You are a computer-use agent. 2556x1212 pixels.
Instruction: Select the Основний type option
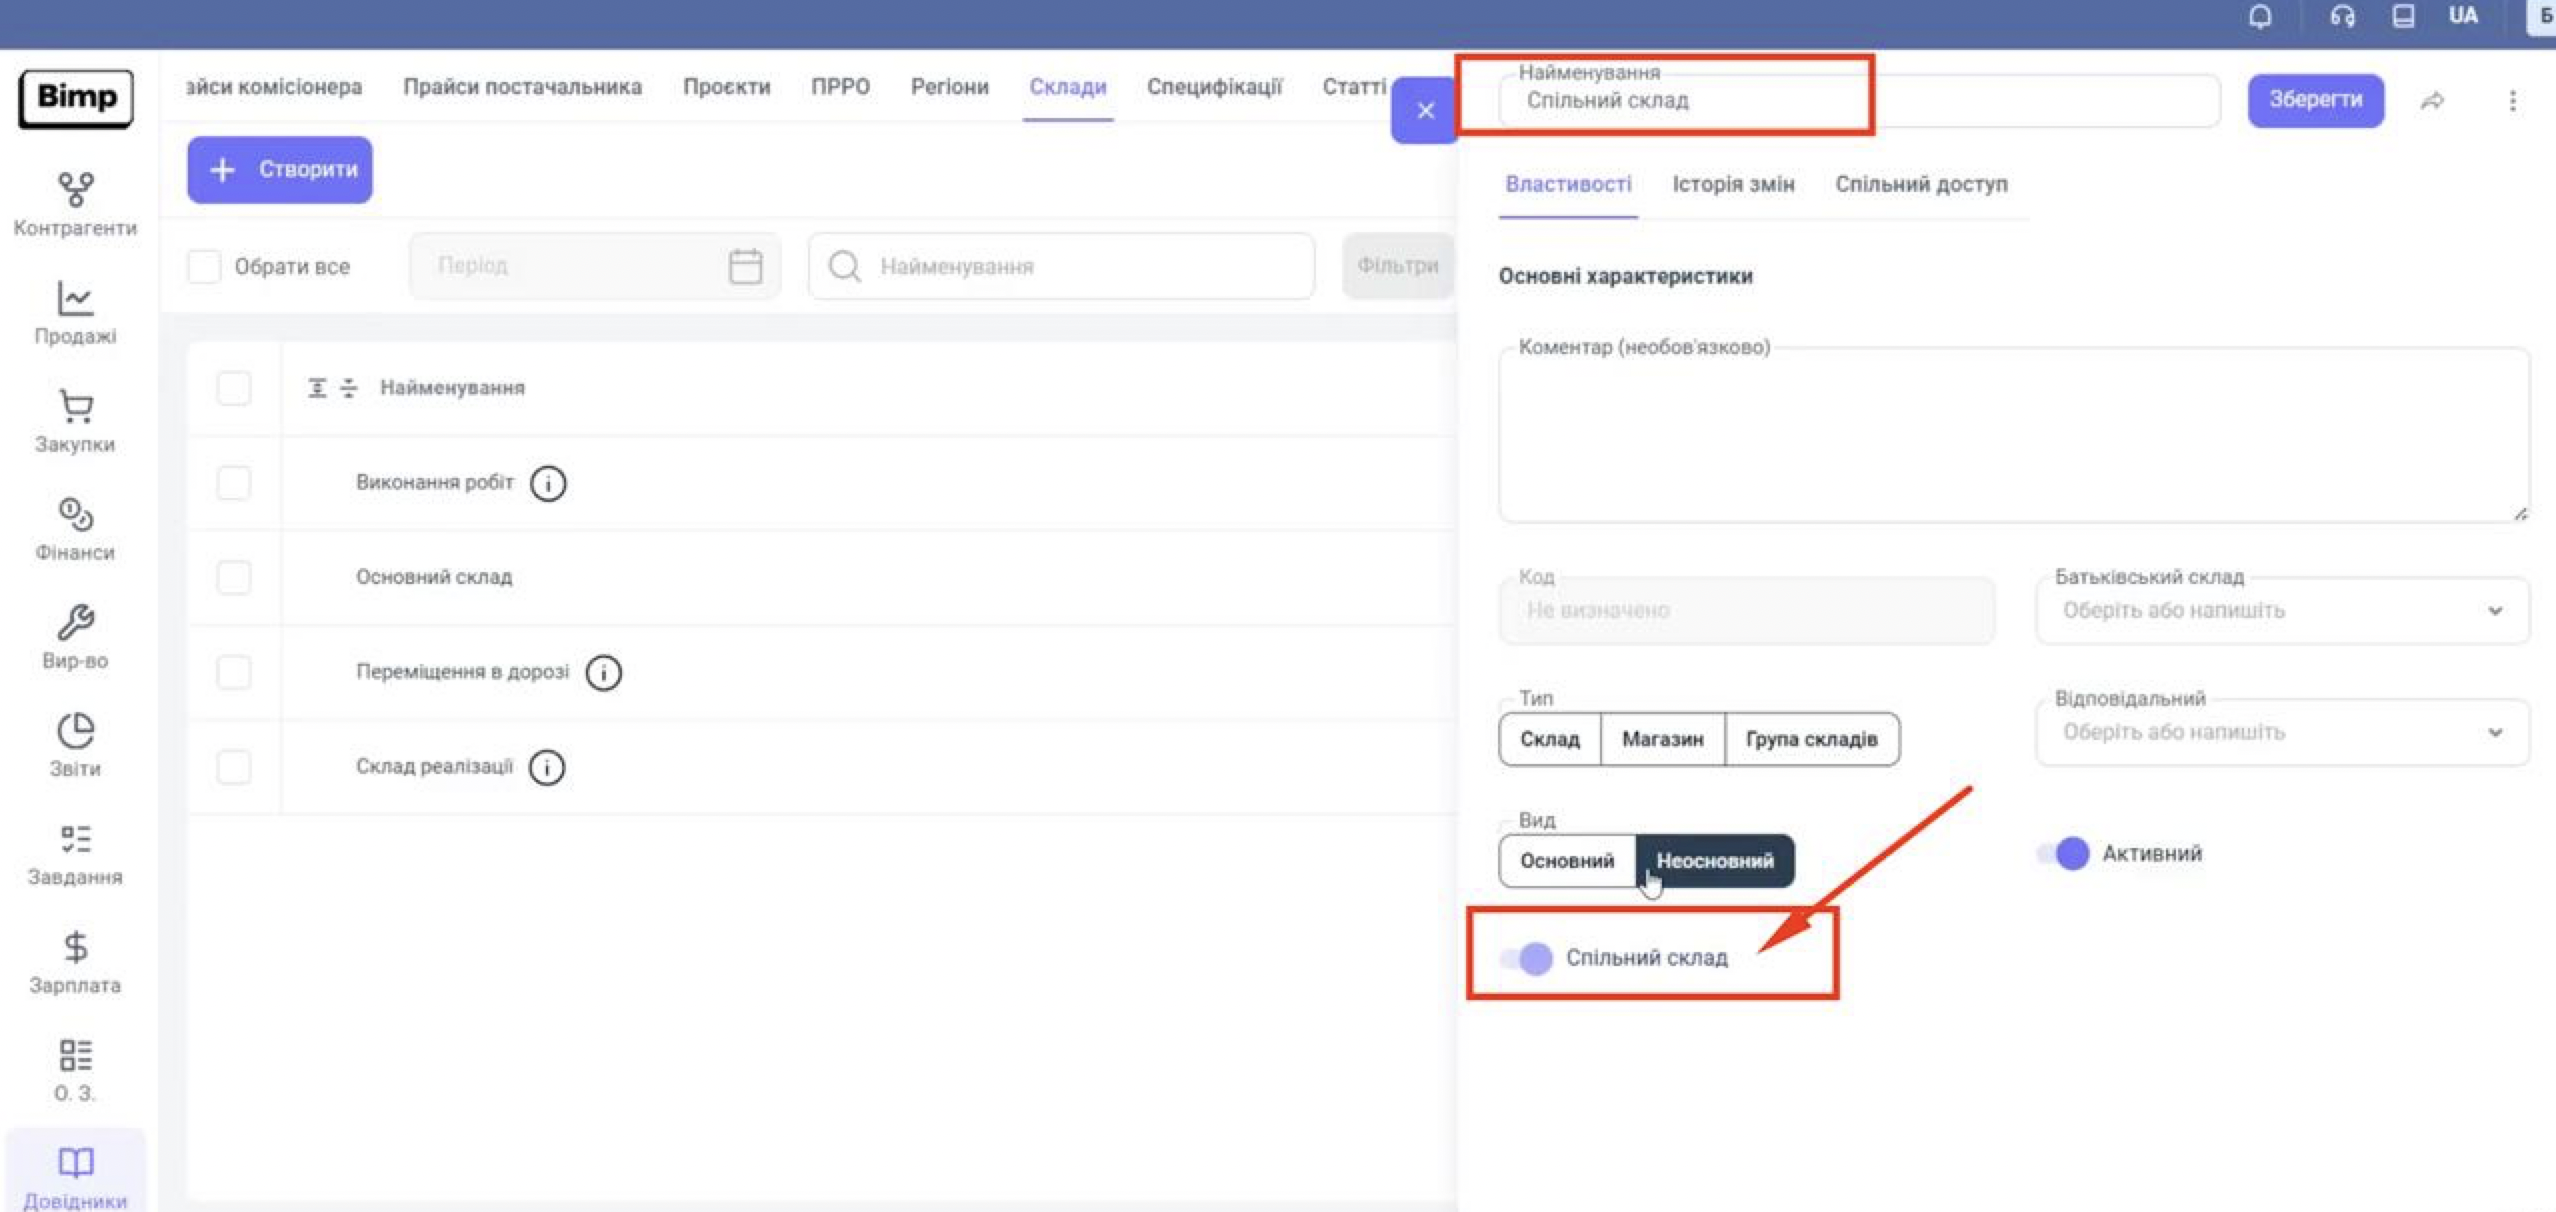coord(1566,861)
